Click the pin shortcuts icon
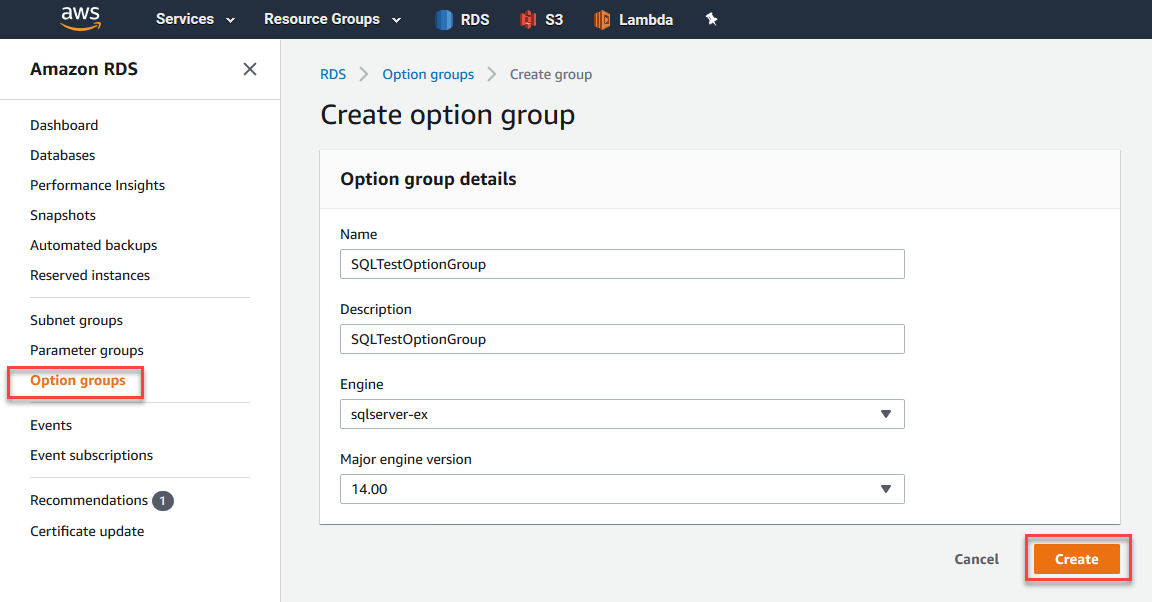Image resolution: width=1152 pixels, height=602 pixels. click(x=712, y=19)
